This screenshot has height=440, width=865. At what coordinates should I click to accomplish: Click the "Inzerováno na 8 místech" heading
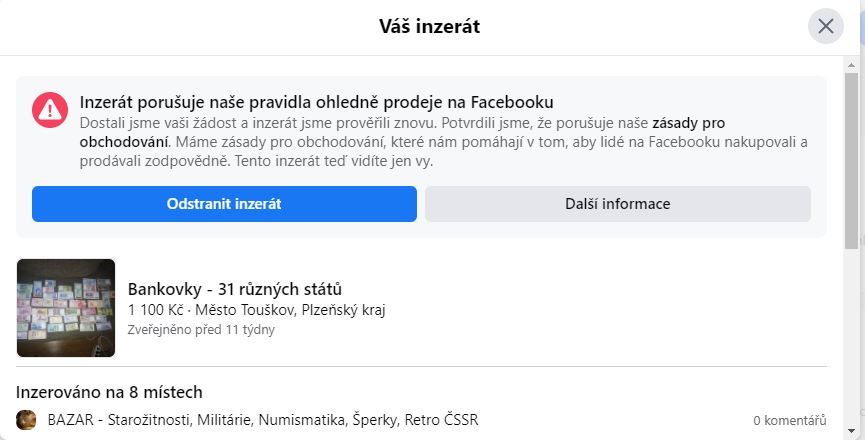click(x=110, y=391)
